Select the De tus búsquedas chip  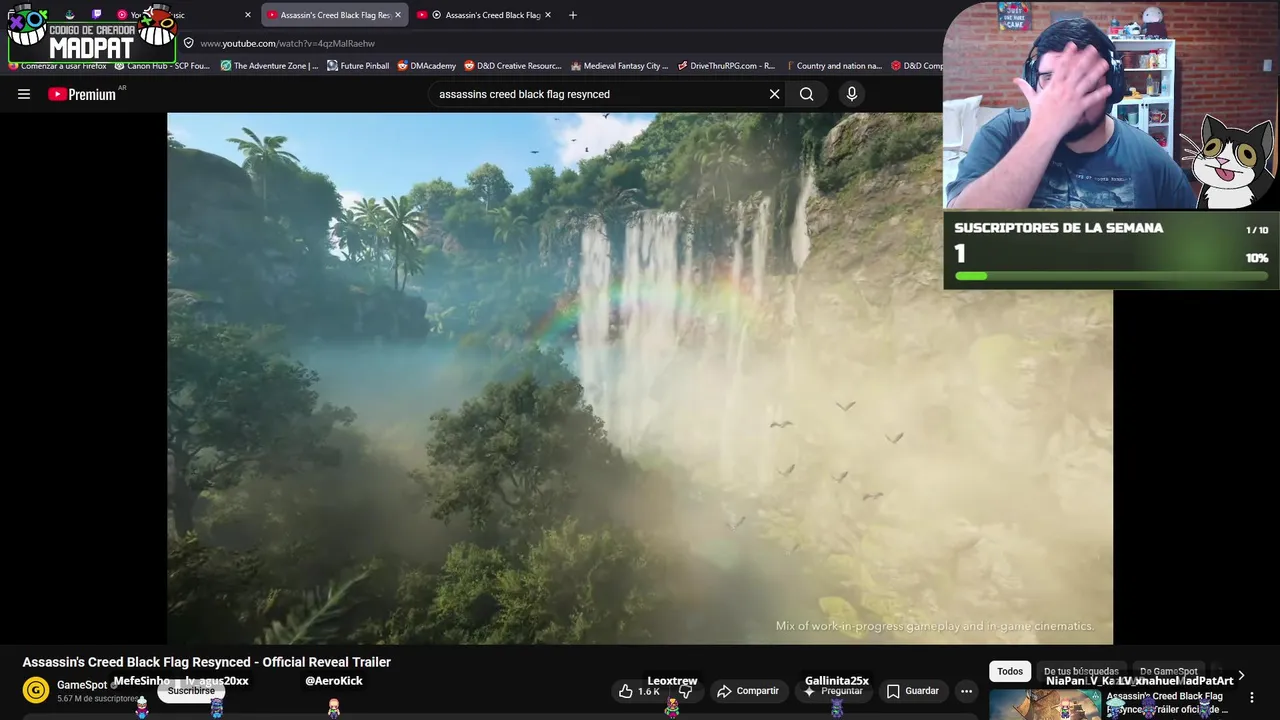point(1081,672)
